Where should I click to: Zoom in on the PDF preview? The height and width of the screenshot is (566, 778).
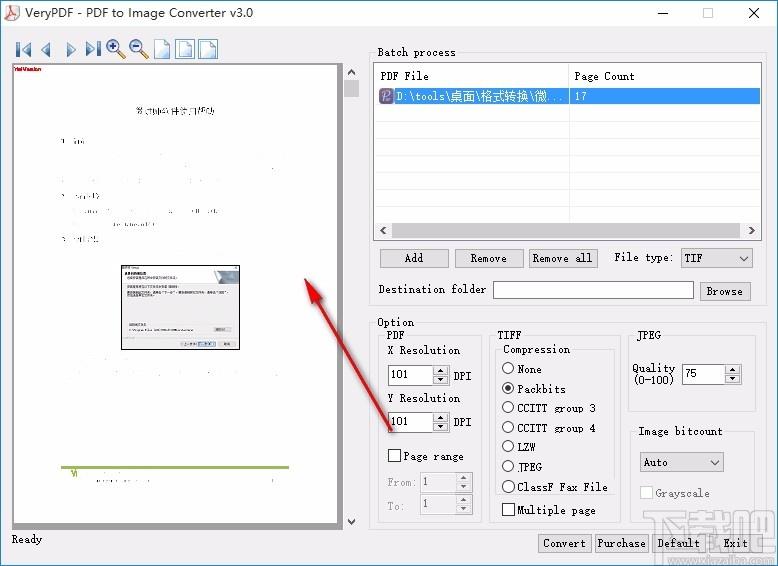click(x=116, y=49)
